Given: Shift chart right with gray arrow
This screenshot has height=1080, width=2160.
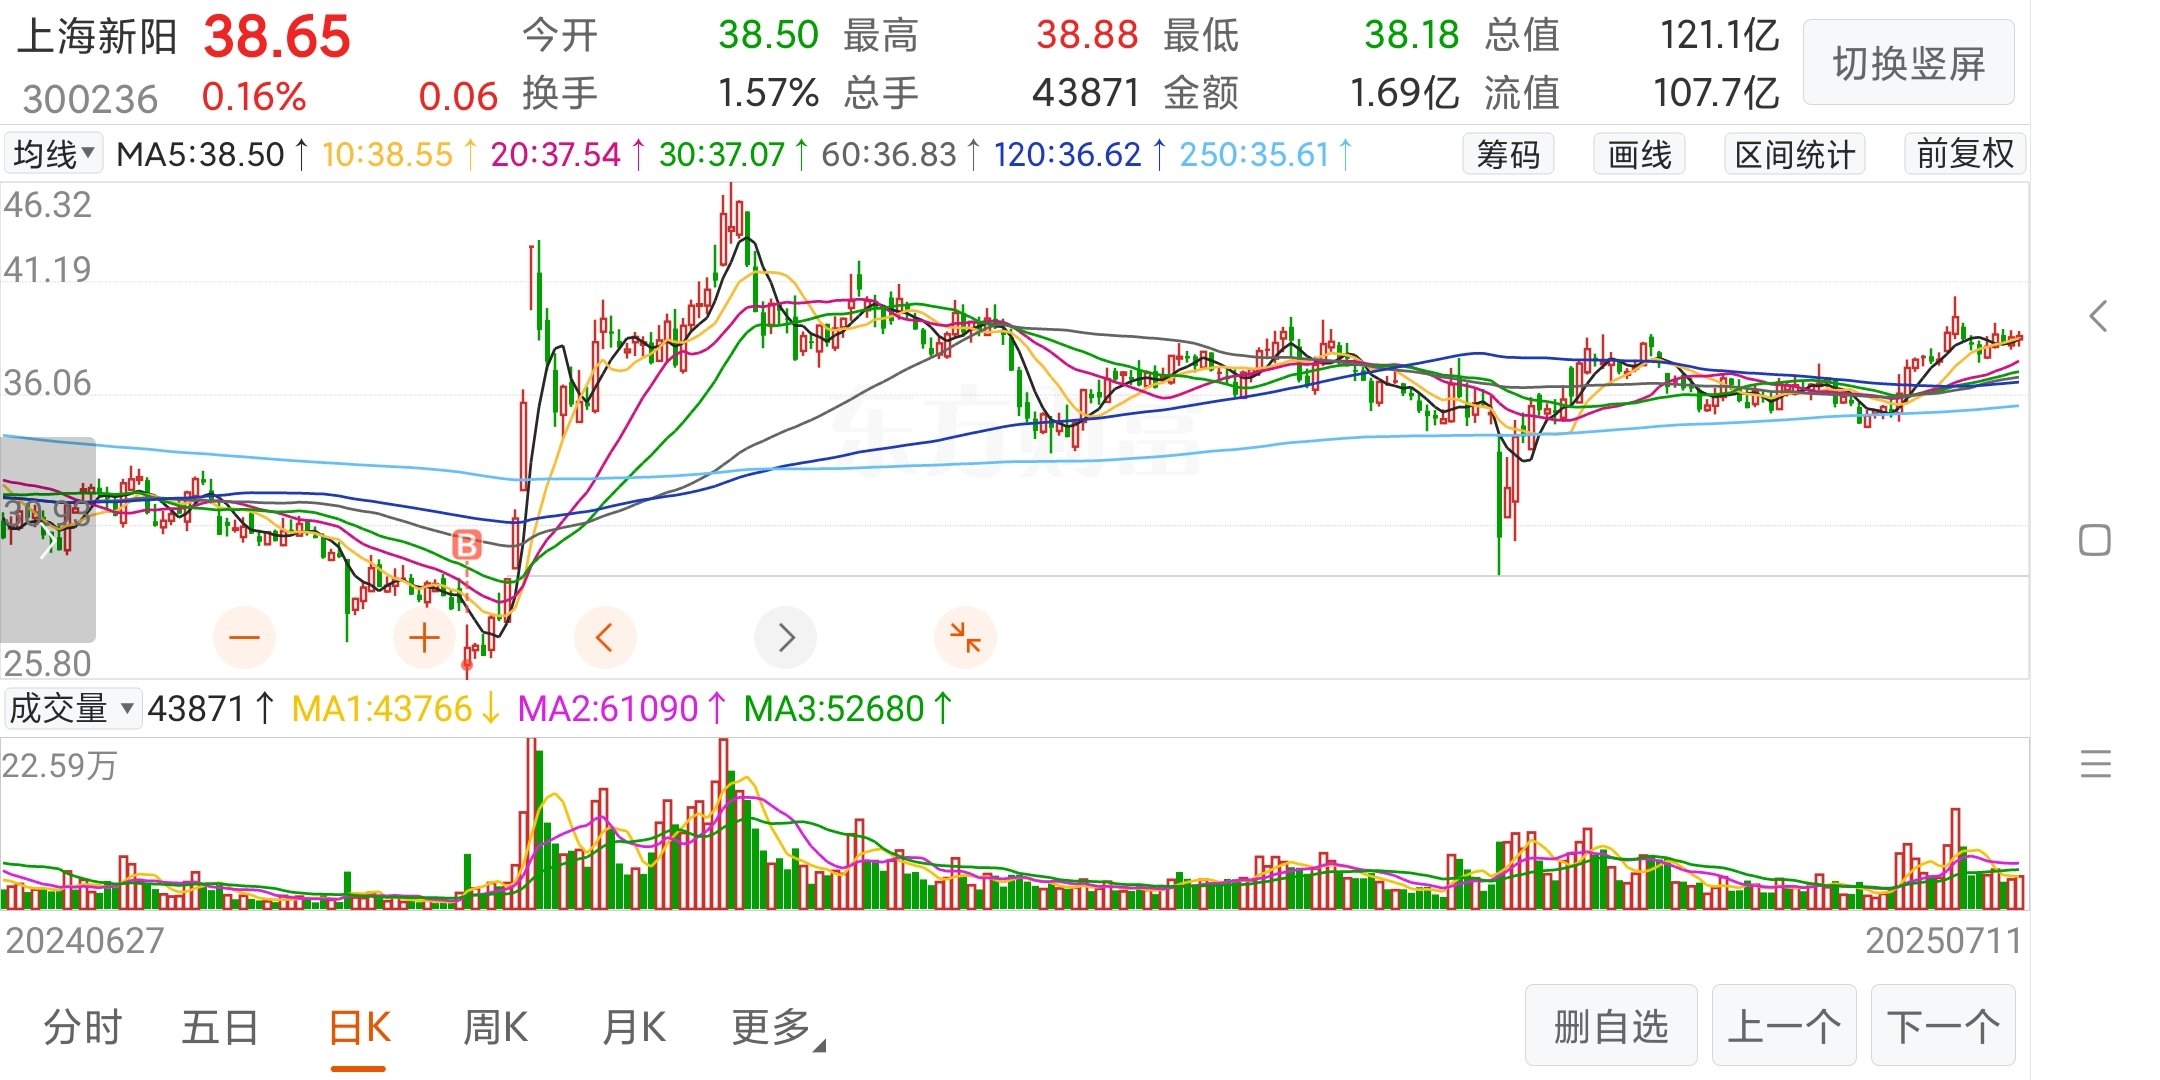Looking at the screenshot, I should click(785, 637).
